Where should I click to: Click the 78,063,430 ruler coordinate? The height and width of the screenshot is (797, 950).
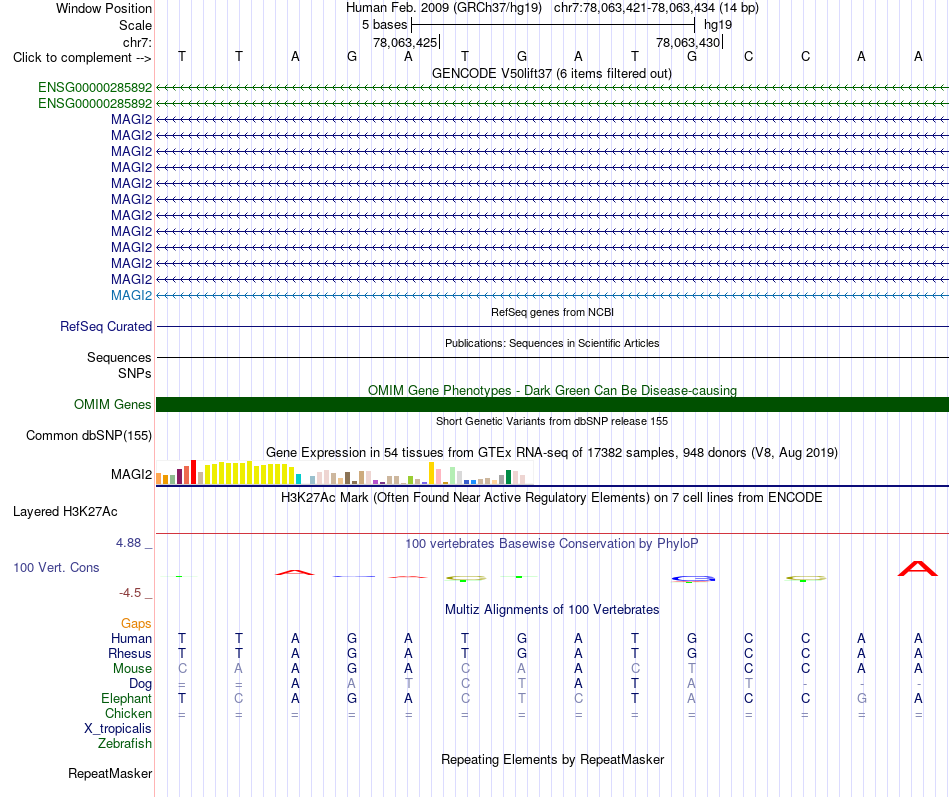pyautogui.click(x=688, y=42)
